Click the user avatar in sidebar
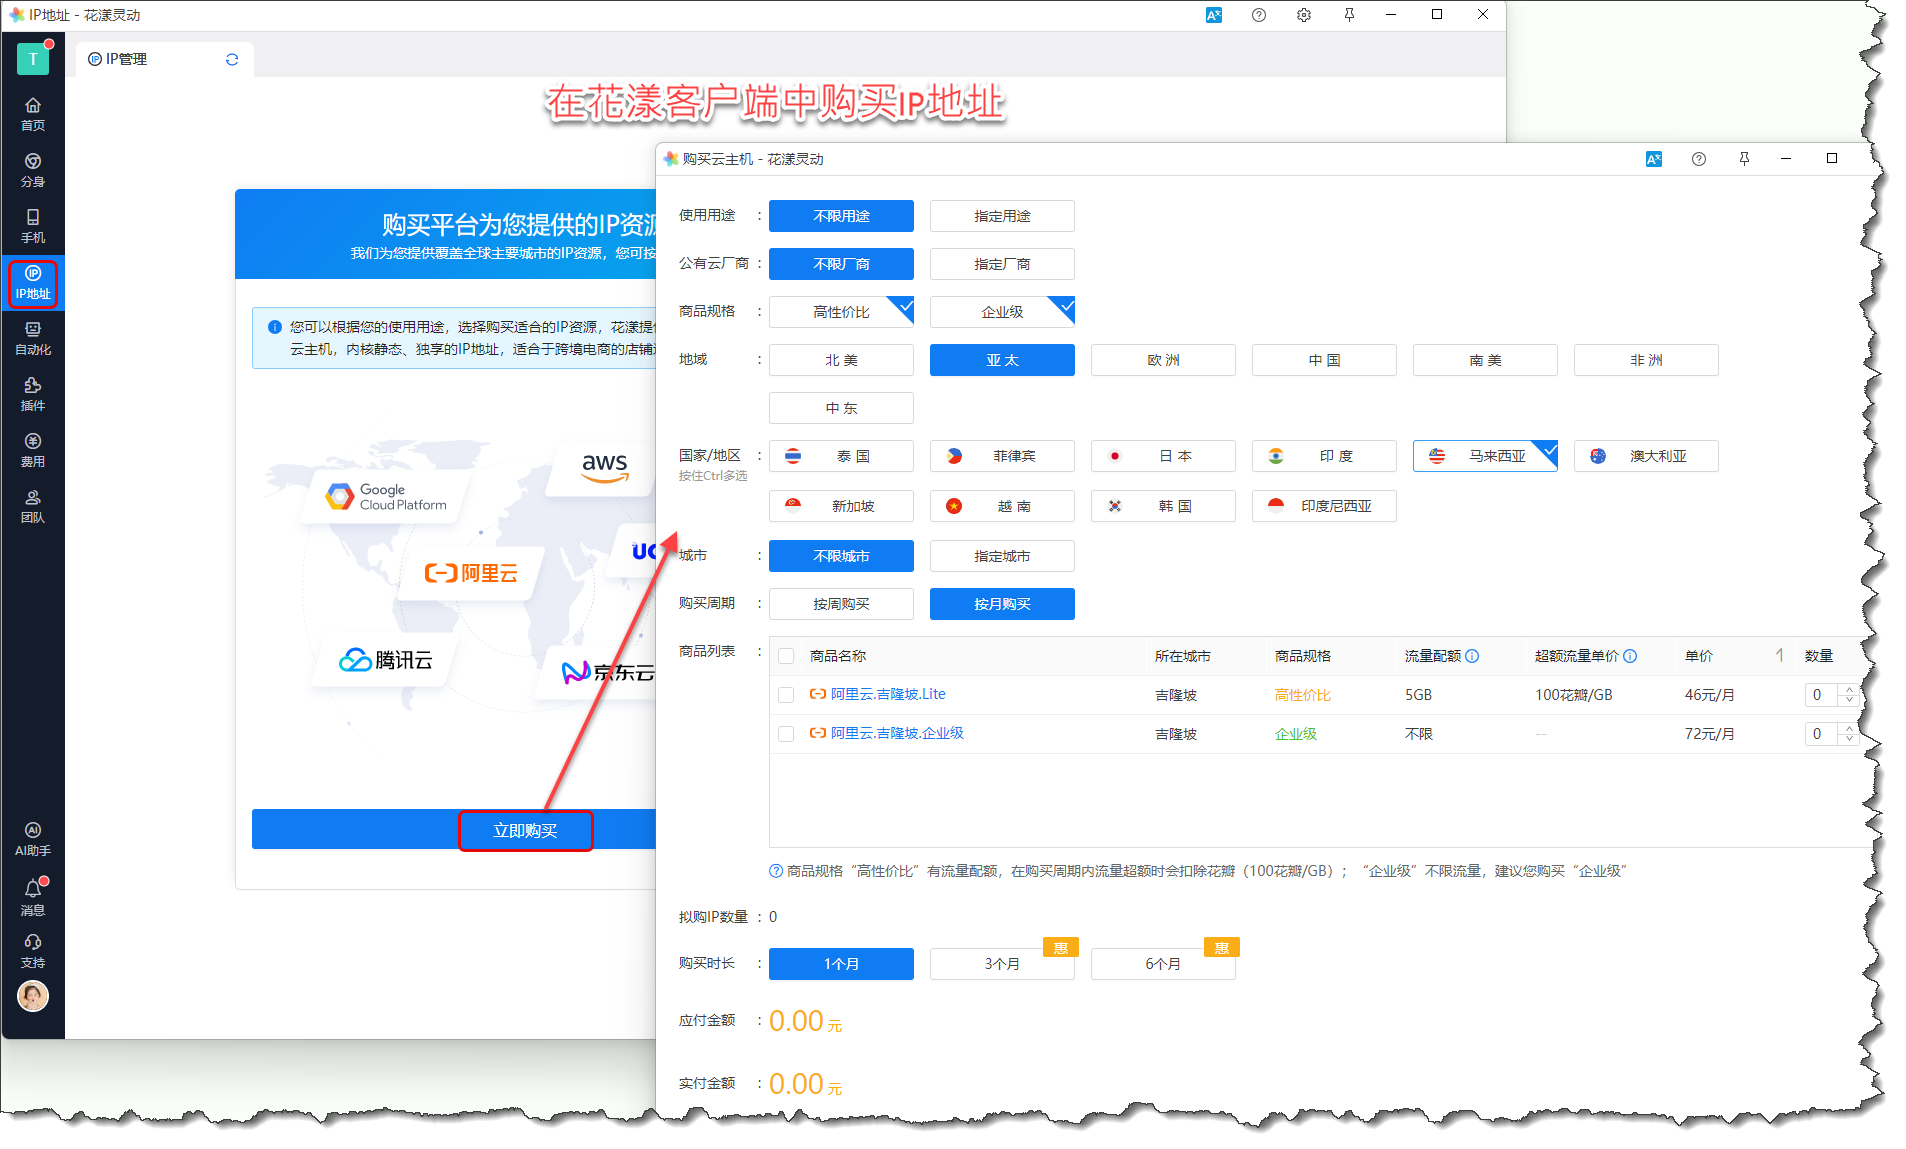 (x=33, y=996)
